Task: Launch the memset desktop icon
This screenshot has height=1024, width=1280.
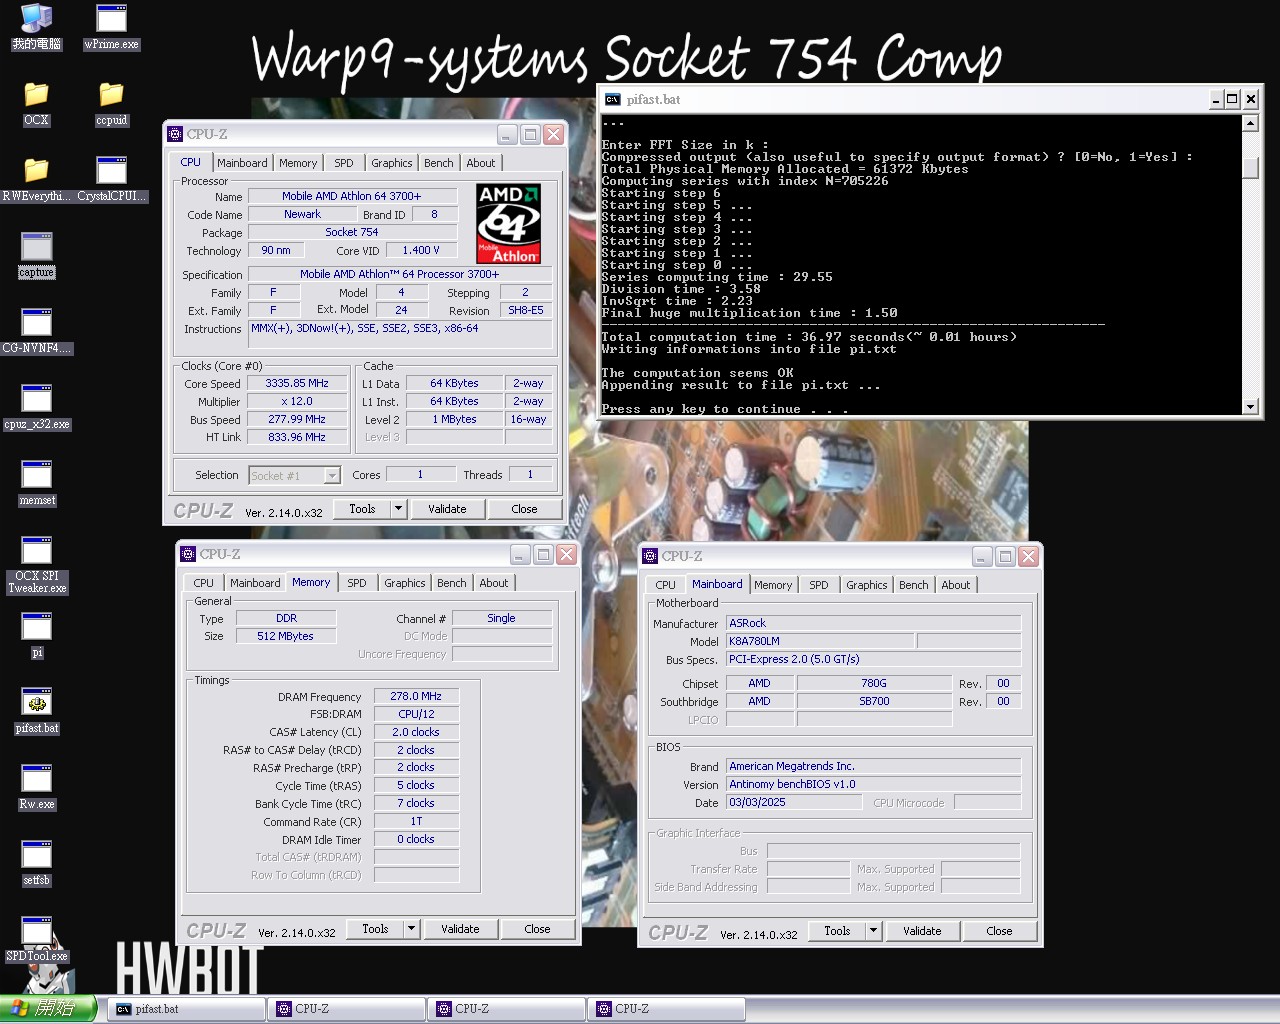Action: 36,483
